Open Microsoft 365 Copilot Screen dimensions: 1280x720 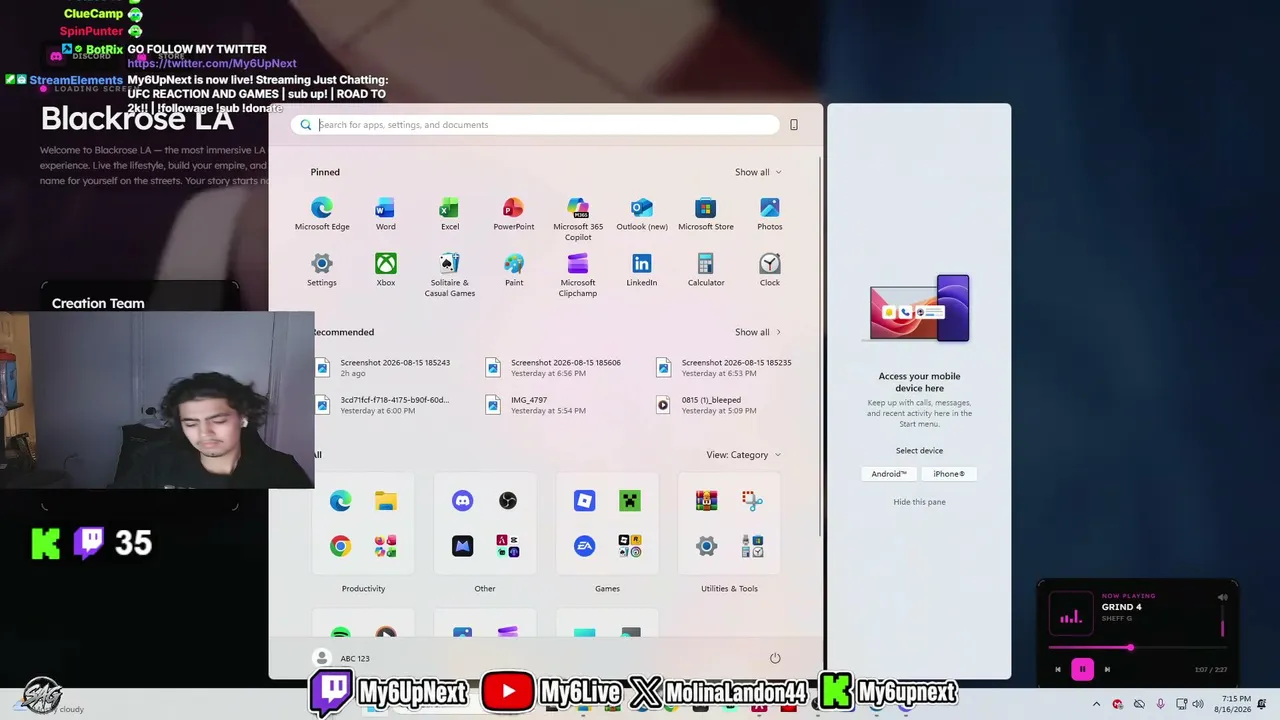coord(578,218)
